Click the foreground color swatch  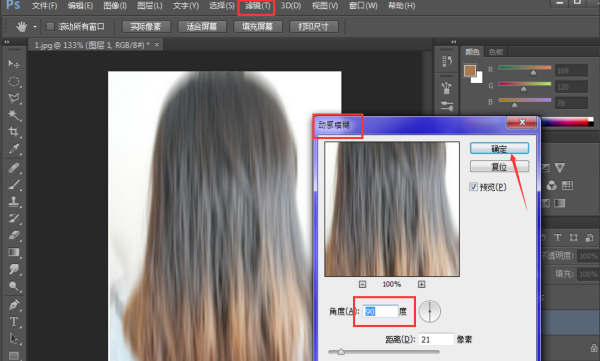[470, 71]
